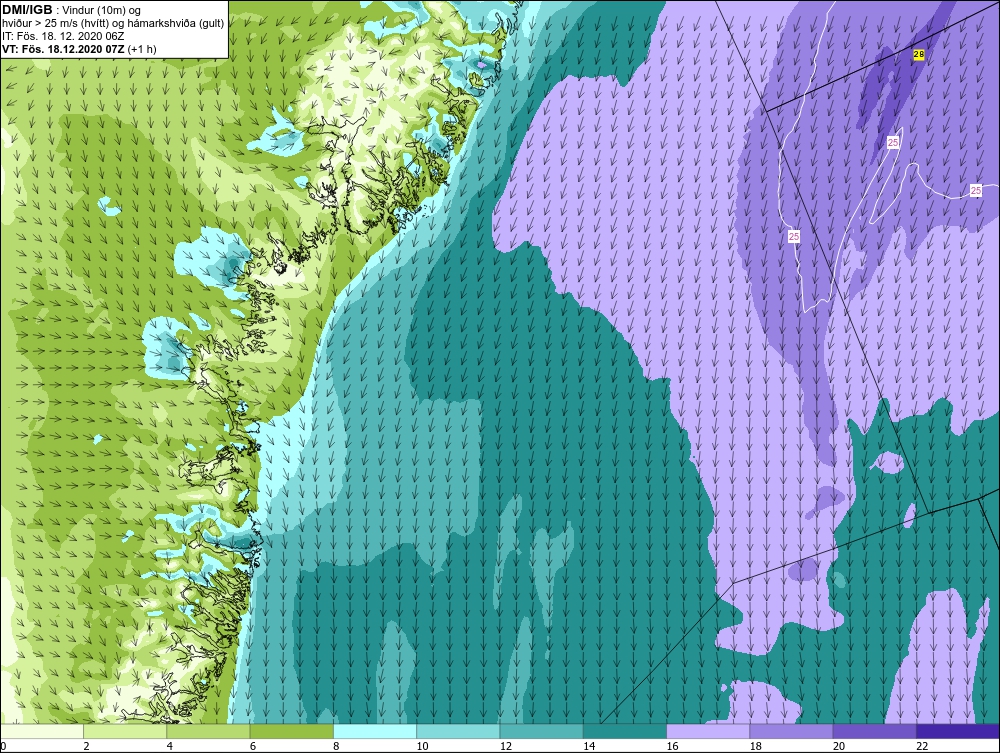Click the scale tick label 12
This screenshot has height=753, width=1000.
[x=506, y=747]
